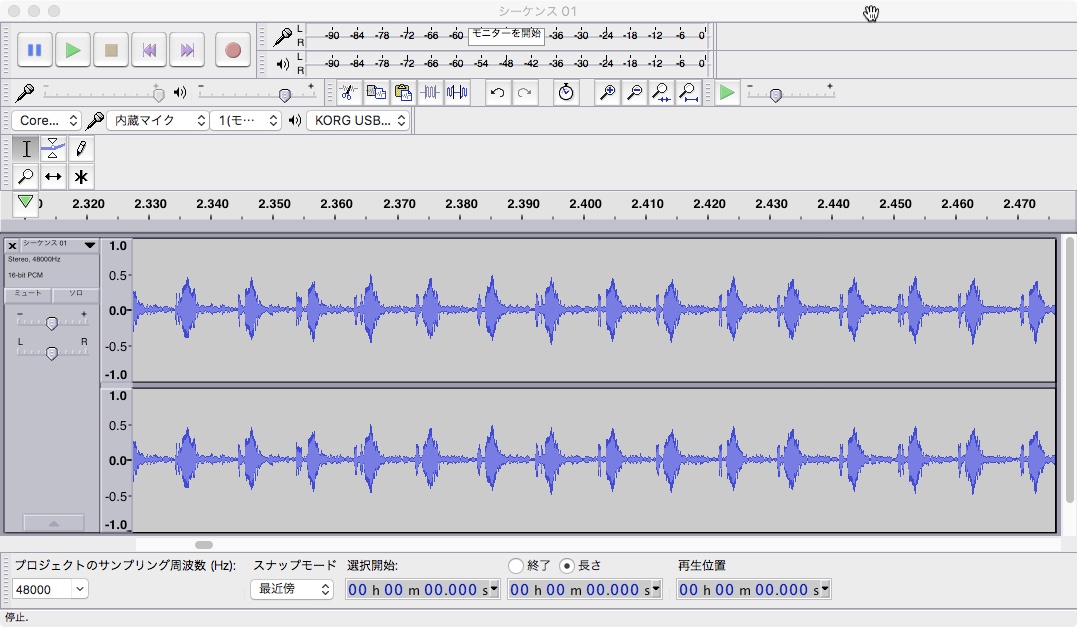Click the 2.400 mark on timeline ruler
The height and width of the screenshot is (627, 1077).
tap(585, 204)
